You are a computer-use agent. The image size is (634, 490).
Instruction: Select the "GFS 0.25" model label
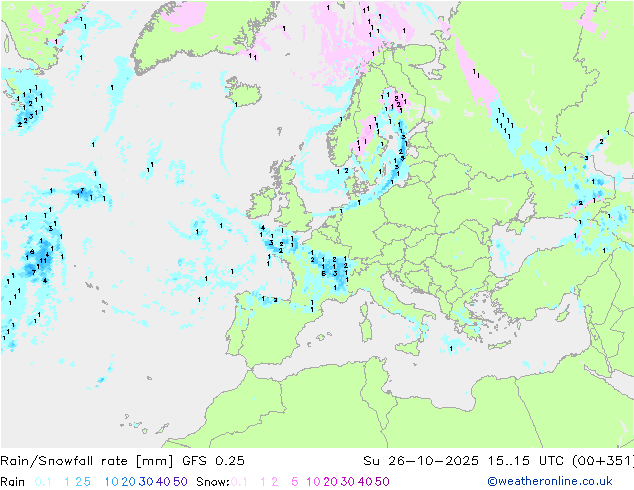[213, 461]
